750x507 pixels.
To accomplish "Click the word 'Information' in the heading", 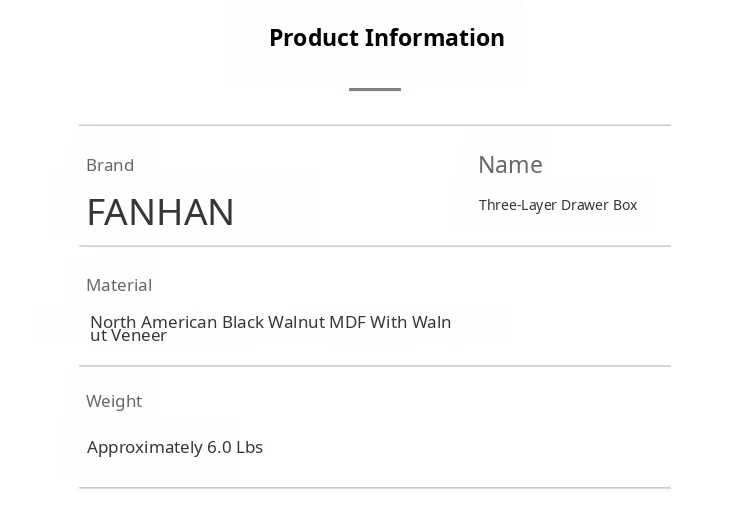I will tap(435, 38).
